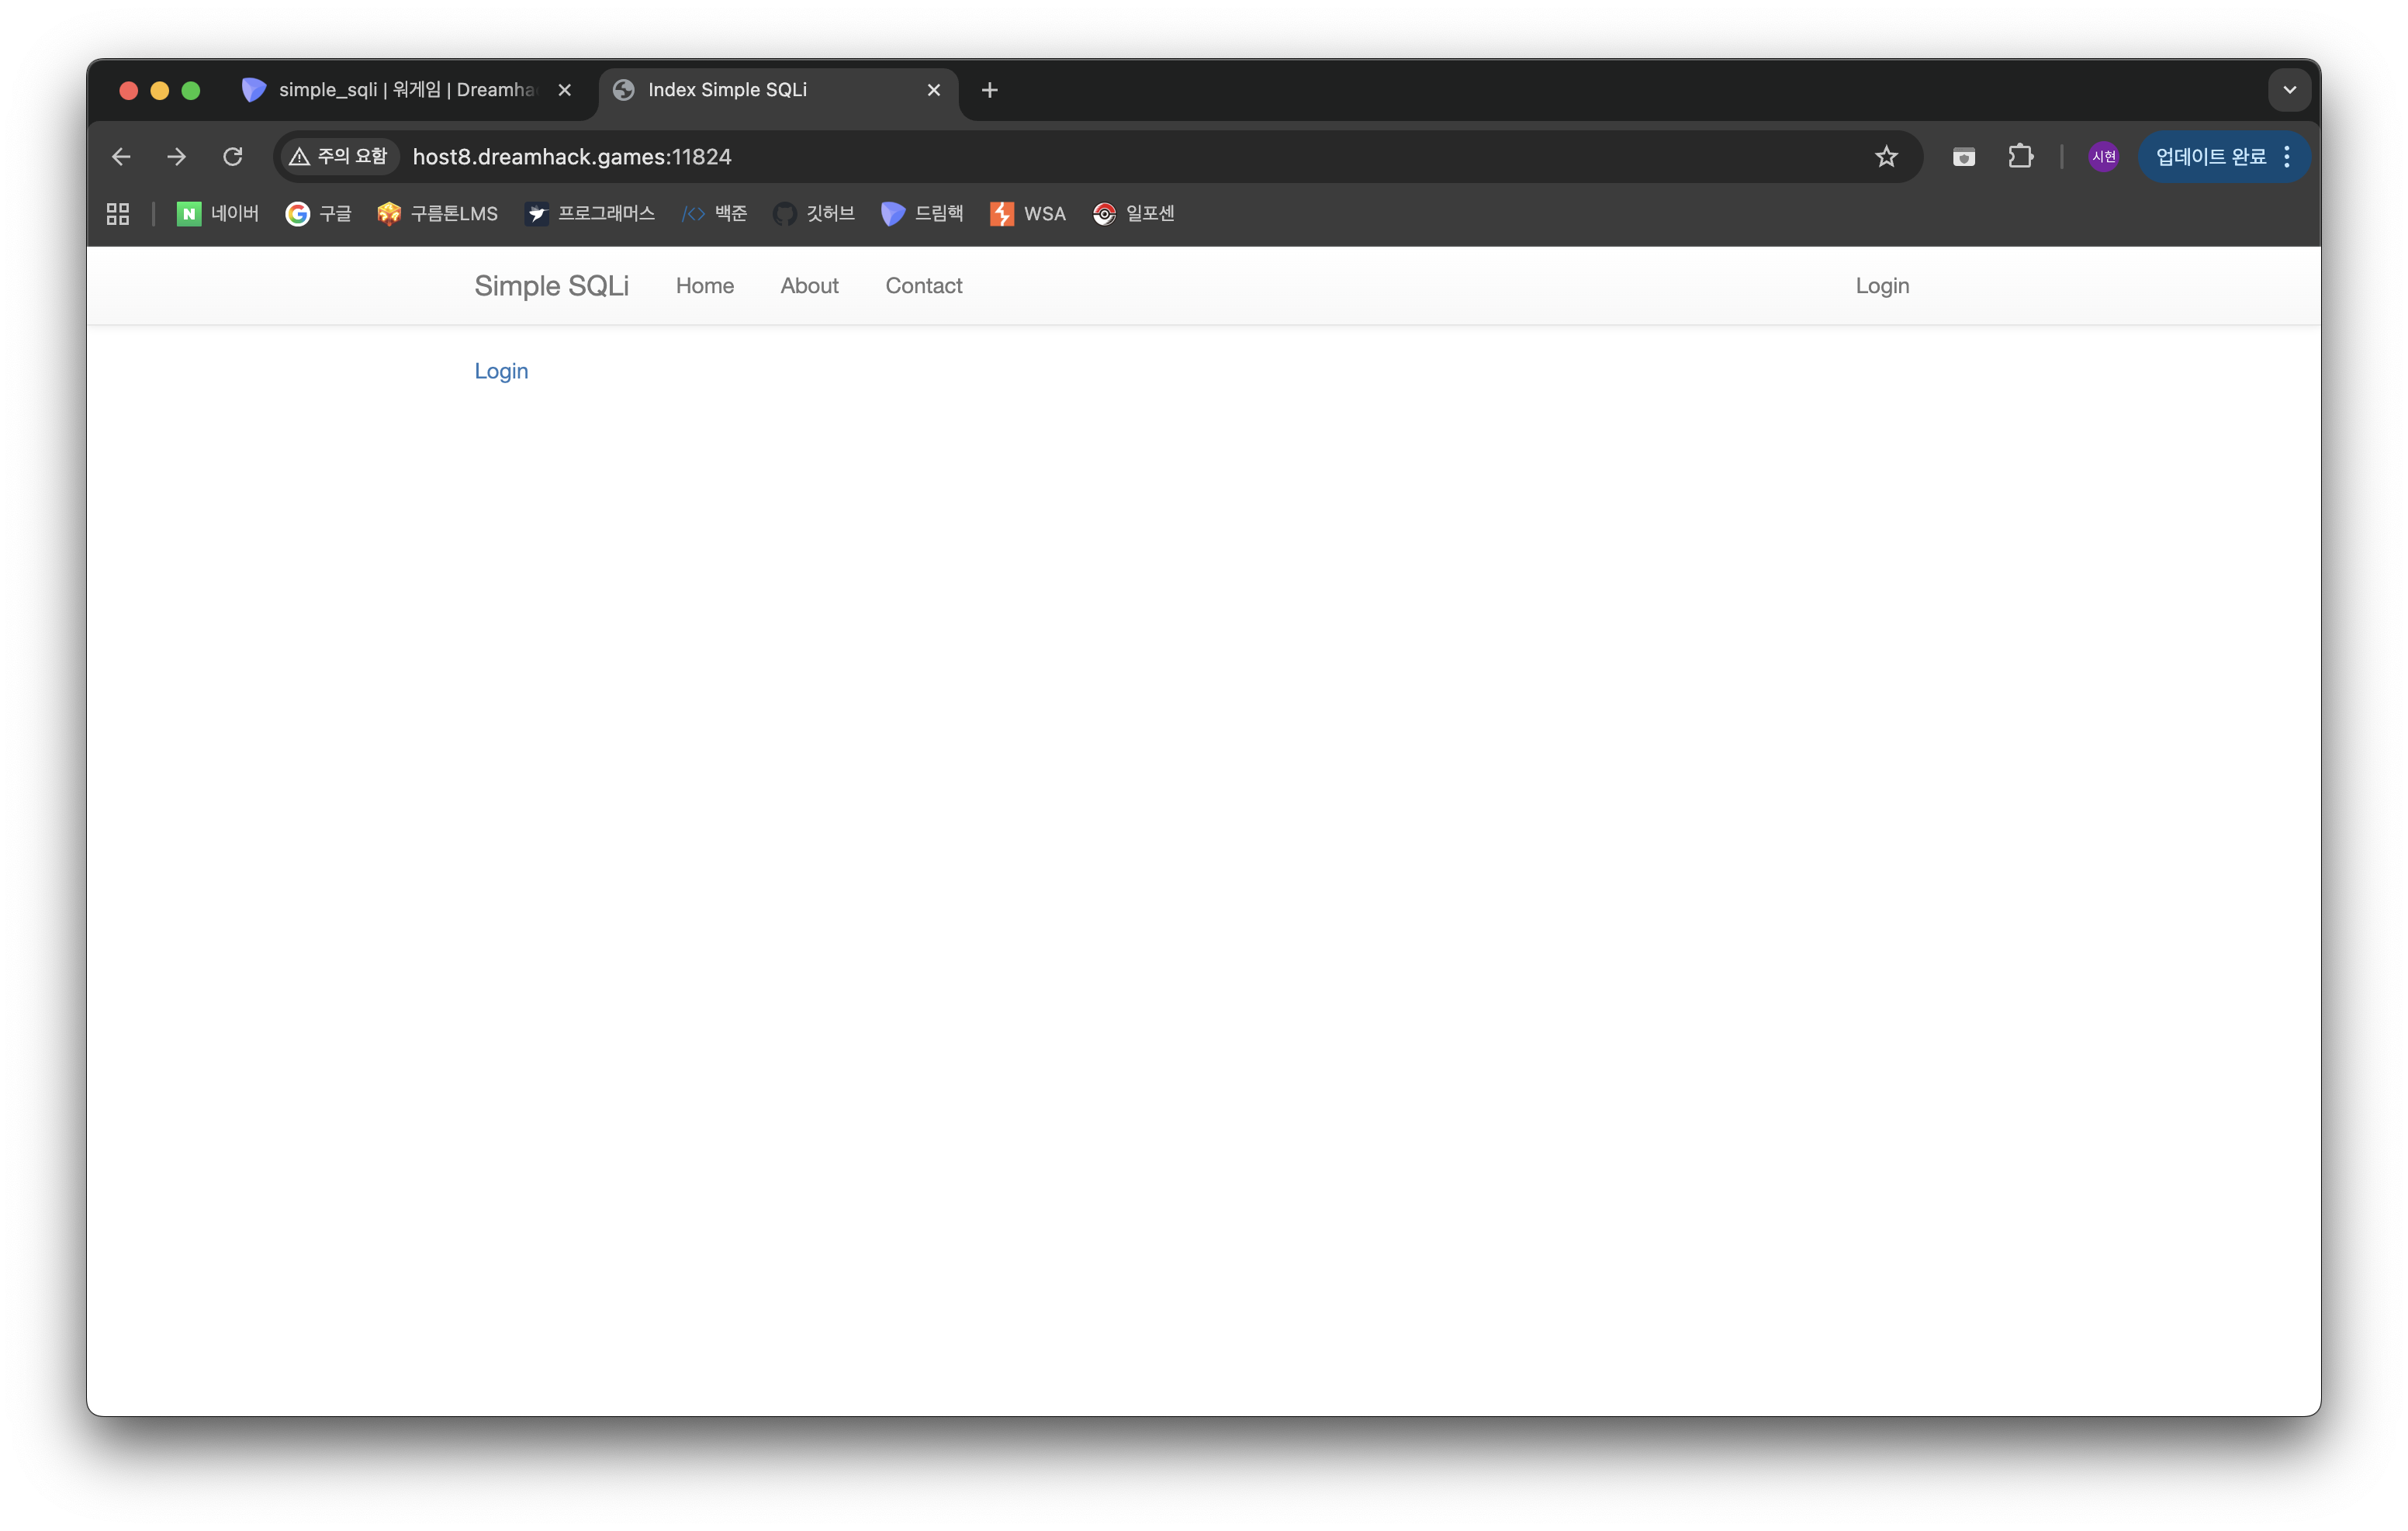Image resolution: width=2408 pixels, height=1531 pixels.
Task: Click the media control icon beside extensions
Action: (x=1963, y=157)
